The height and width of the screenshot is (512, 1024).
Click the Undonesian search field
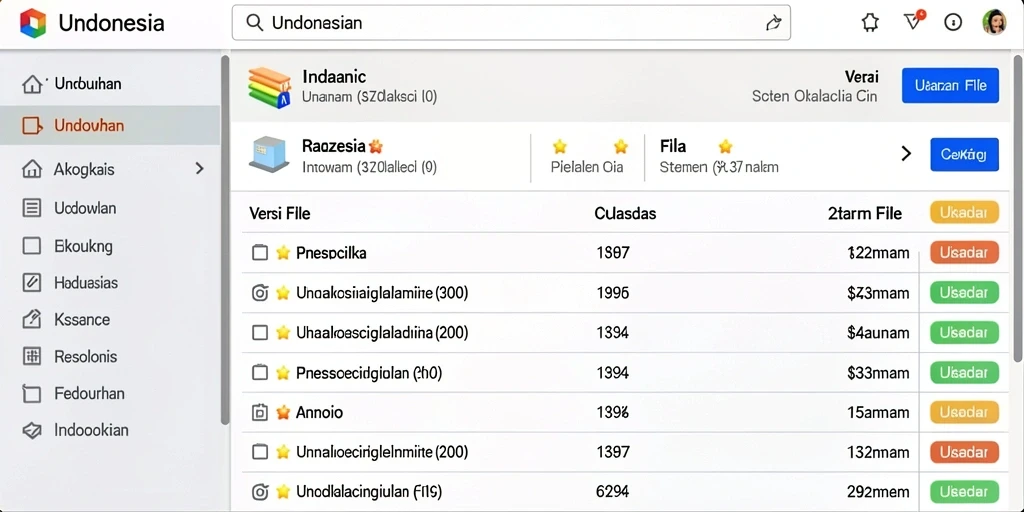click(x=511, y=24)
